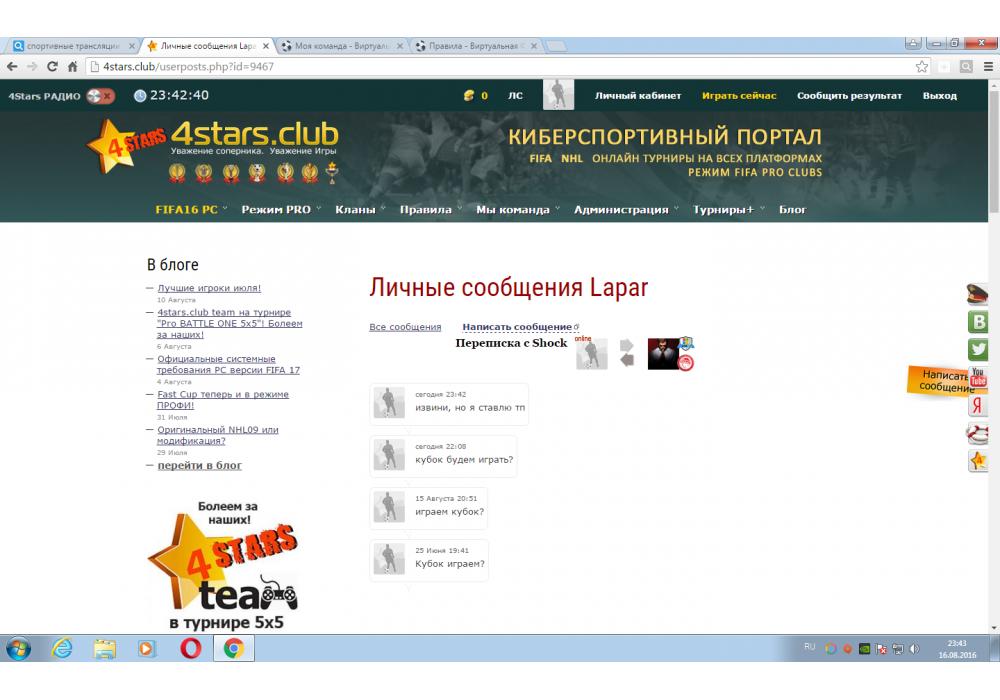Click the Все сообщения link
The width and height of the screenshot is (1000, 700).
pos(405,327)
